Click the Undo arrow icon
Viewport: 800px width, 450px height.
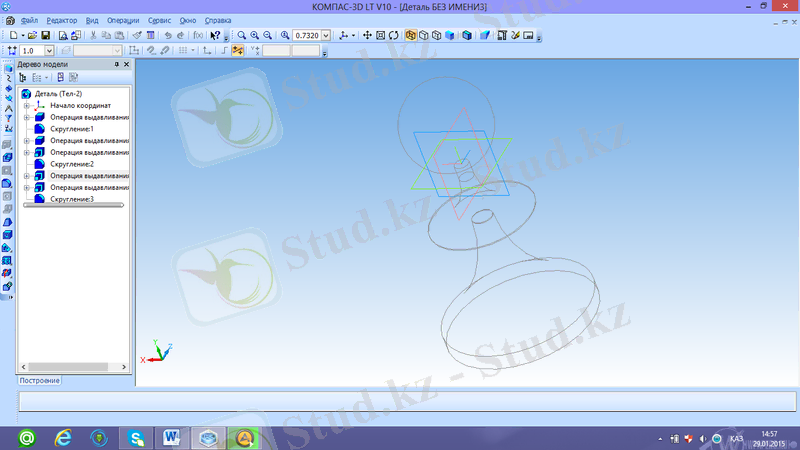point(166,35)
